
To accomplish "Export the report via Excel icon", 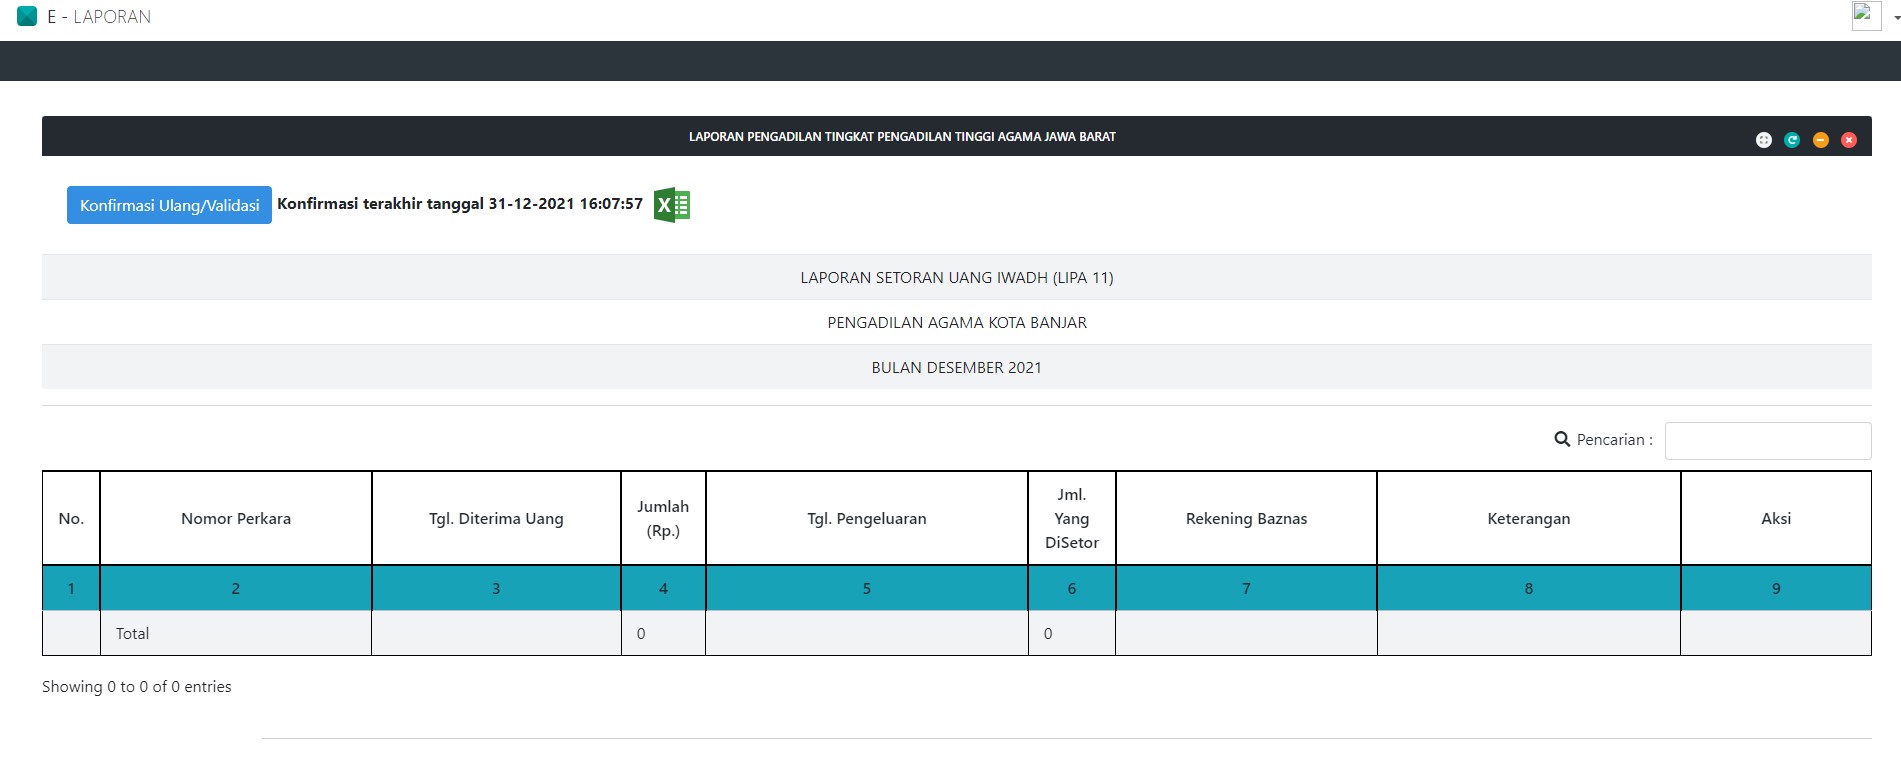I will tap(672, 205).
